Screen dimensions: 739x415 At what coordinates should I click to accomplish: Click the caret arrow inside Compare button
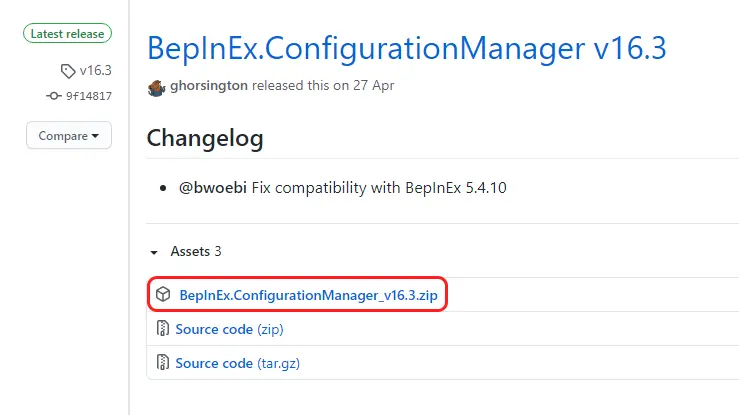coord(96,136)
